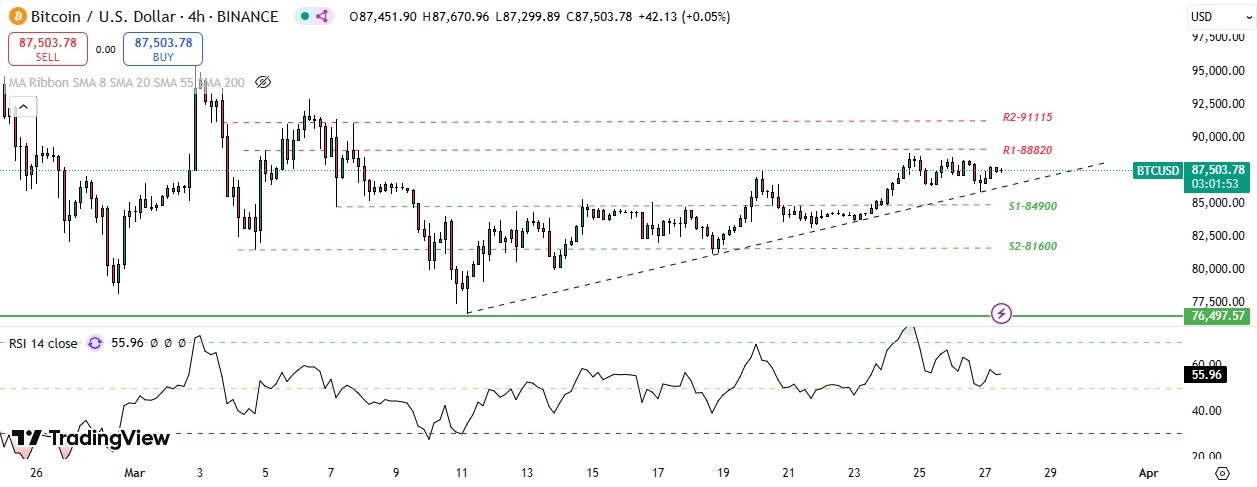Click the Bitcoin symbol logo icon
Screen dimensions: 1257x487
click(x=16, y=17)
